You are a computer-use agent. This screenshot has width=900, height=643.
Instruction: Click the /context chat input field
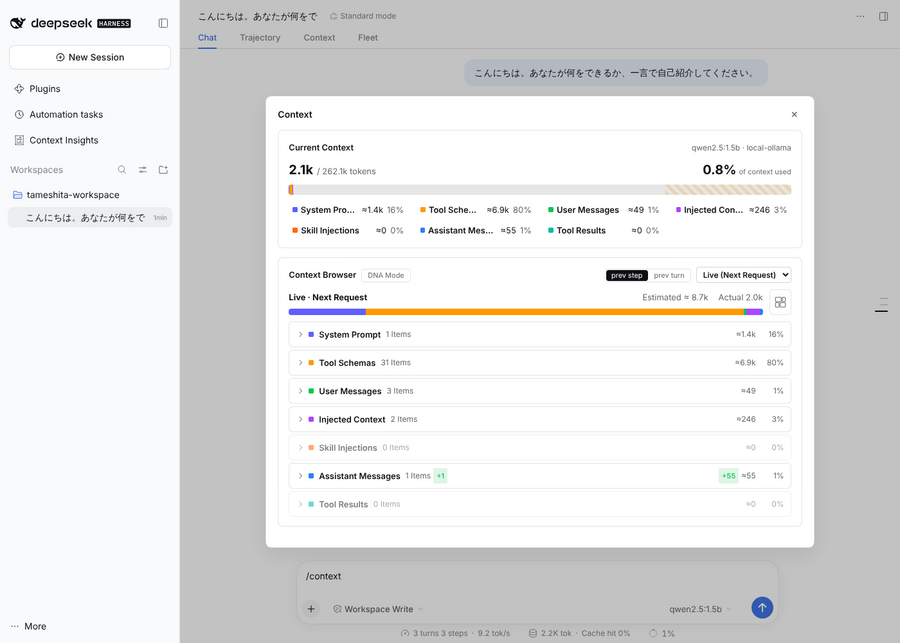click(x=537, y=576)
